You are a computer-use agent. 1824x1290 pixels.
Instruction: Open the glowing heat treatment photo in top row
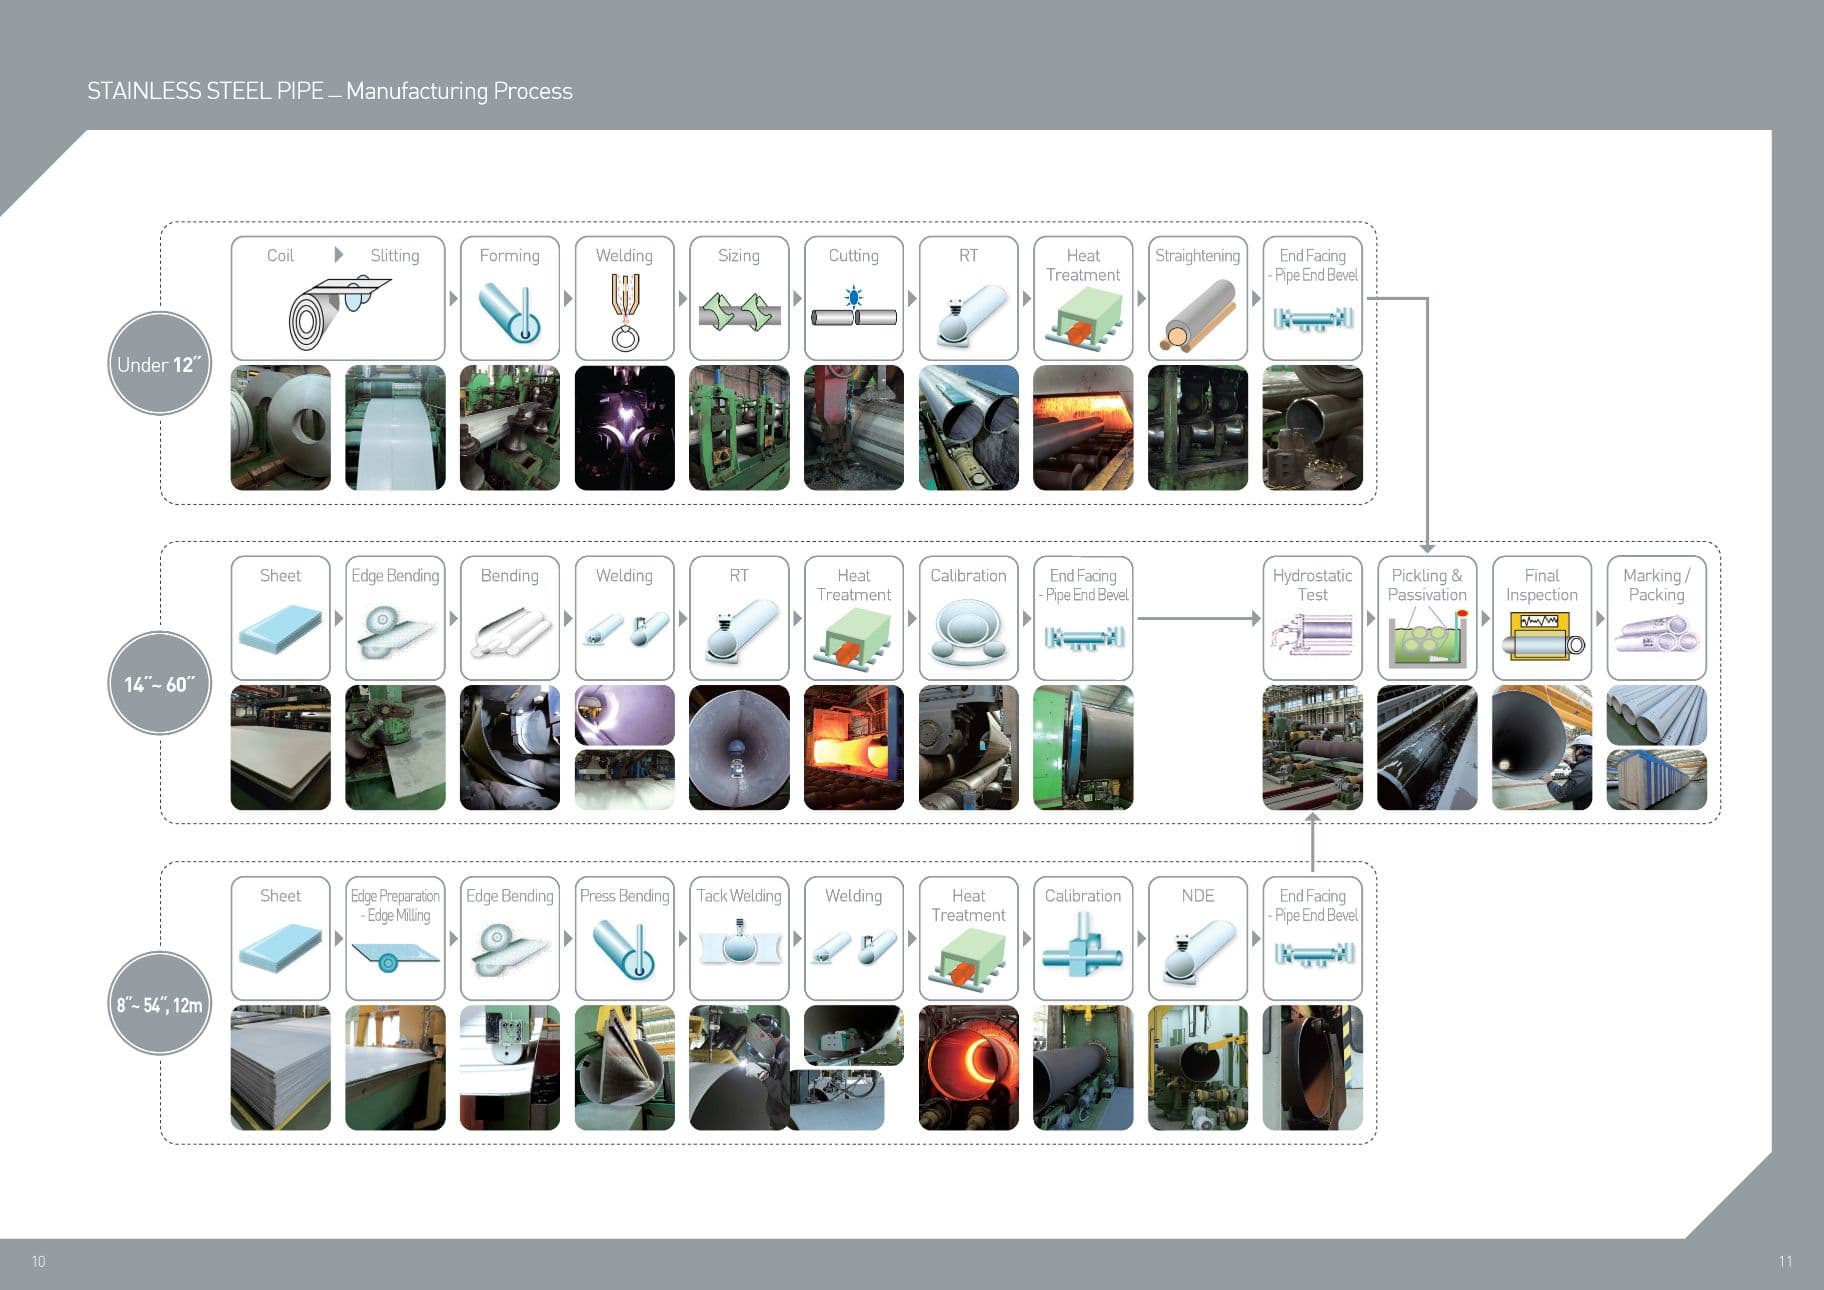coord(1083,428)
